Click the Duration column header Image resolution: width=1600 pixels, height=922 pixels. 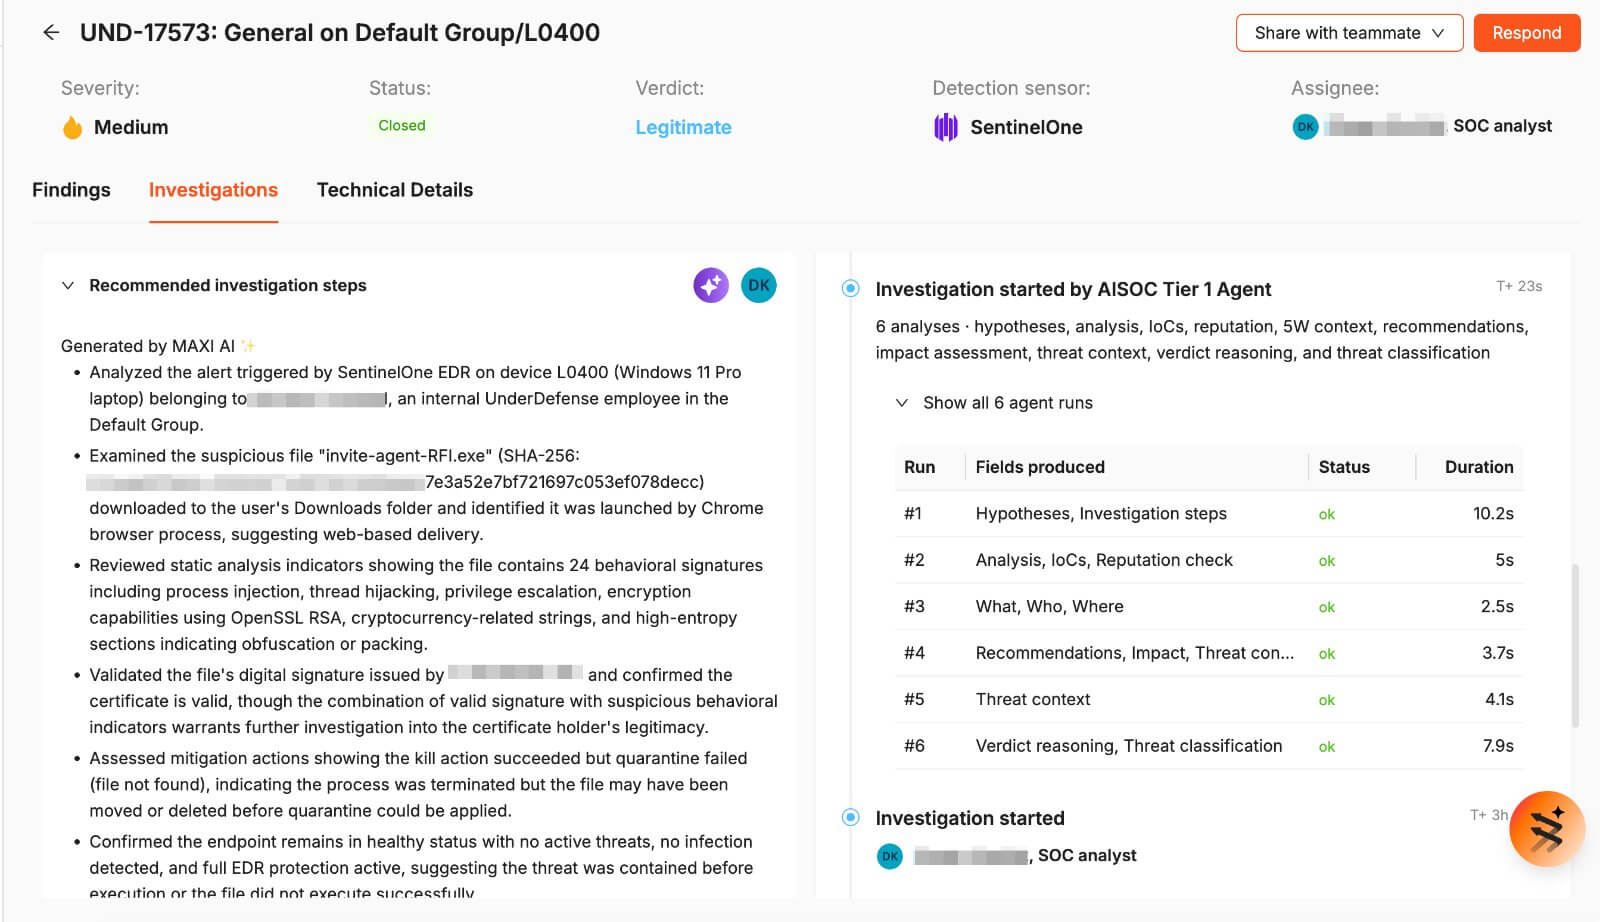1479,467
